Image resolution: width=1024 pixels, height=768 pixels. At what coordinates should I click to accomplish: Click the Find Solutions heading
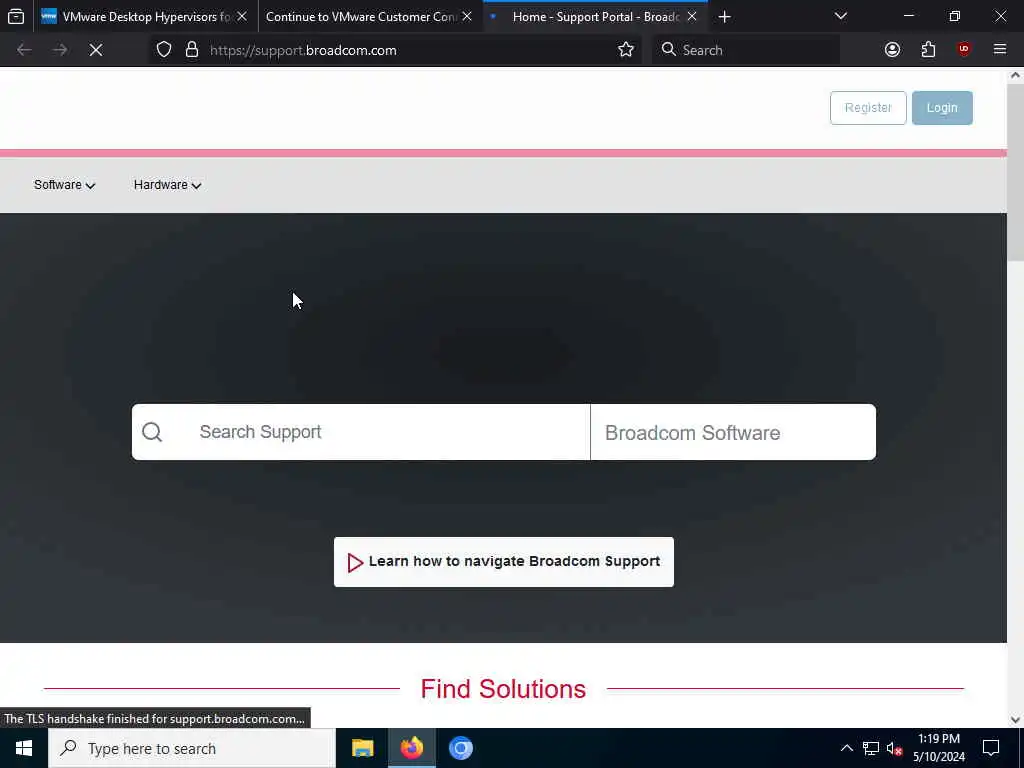tap(503, 689)
